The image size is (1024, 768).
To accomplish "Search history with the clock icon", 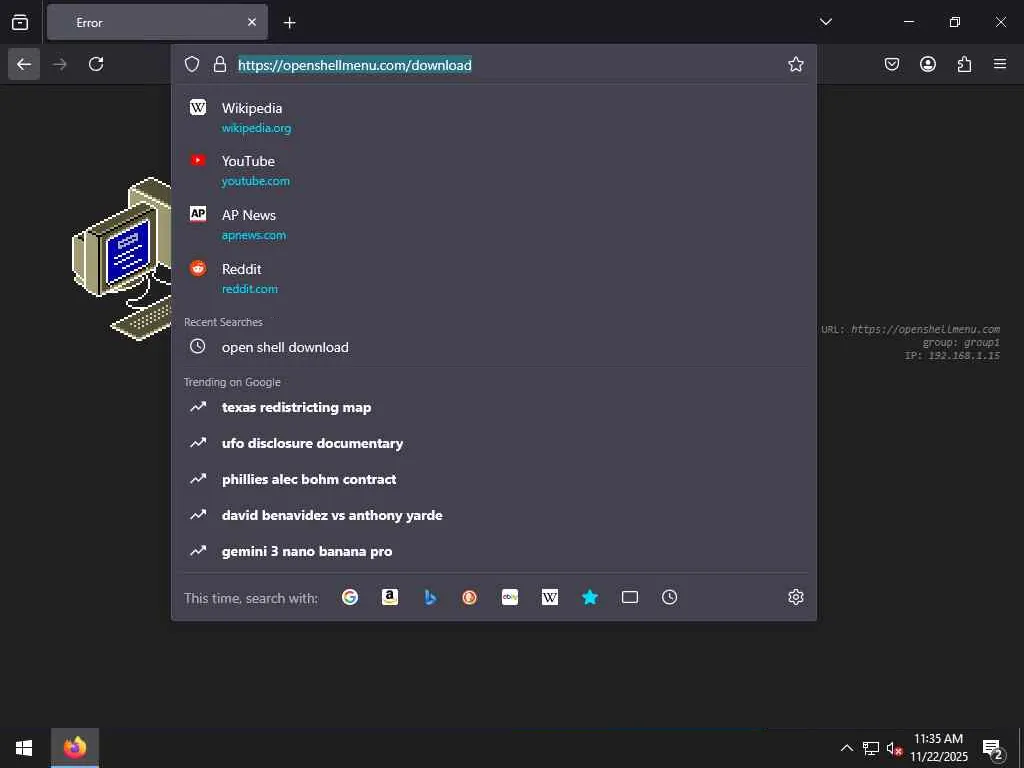I will coord(669,597).
